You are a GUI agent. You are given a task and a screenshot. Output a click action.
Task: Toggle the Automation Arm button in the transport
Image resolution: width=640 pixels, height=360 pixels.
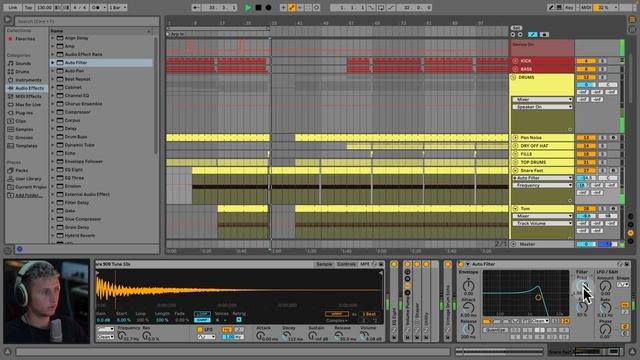tap(292, 7)
